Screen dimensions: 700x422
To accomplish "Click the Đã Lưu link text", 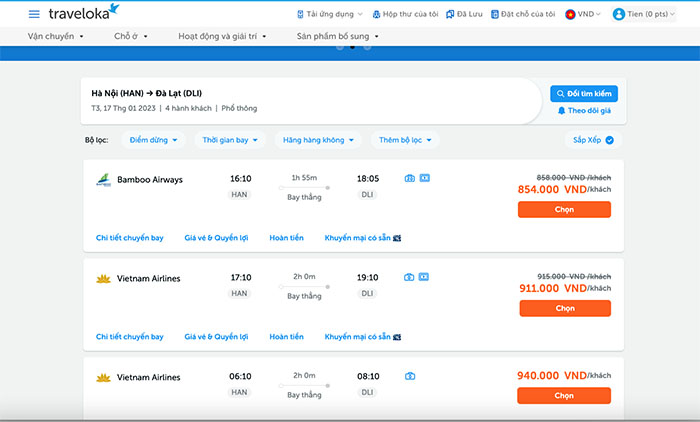I will click(470, 14).
